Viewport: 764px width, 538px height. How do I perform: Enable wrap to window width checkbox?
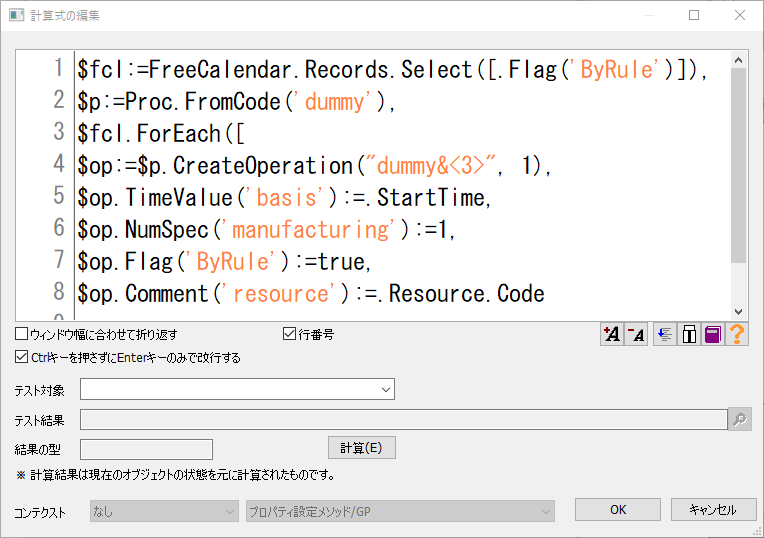[21, 334]
